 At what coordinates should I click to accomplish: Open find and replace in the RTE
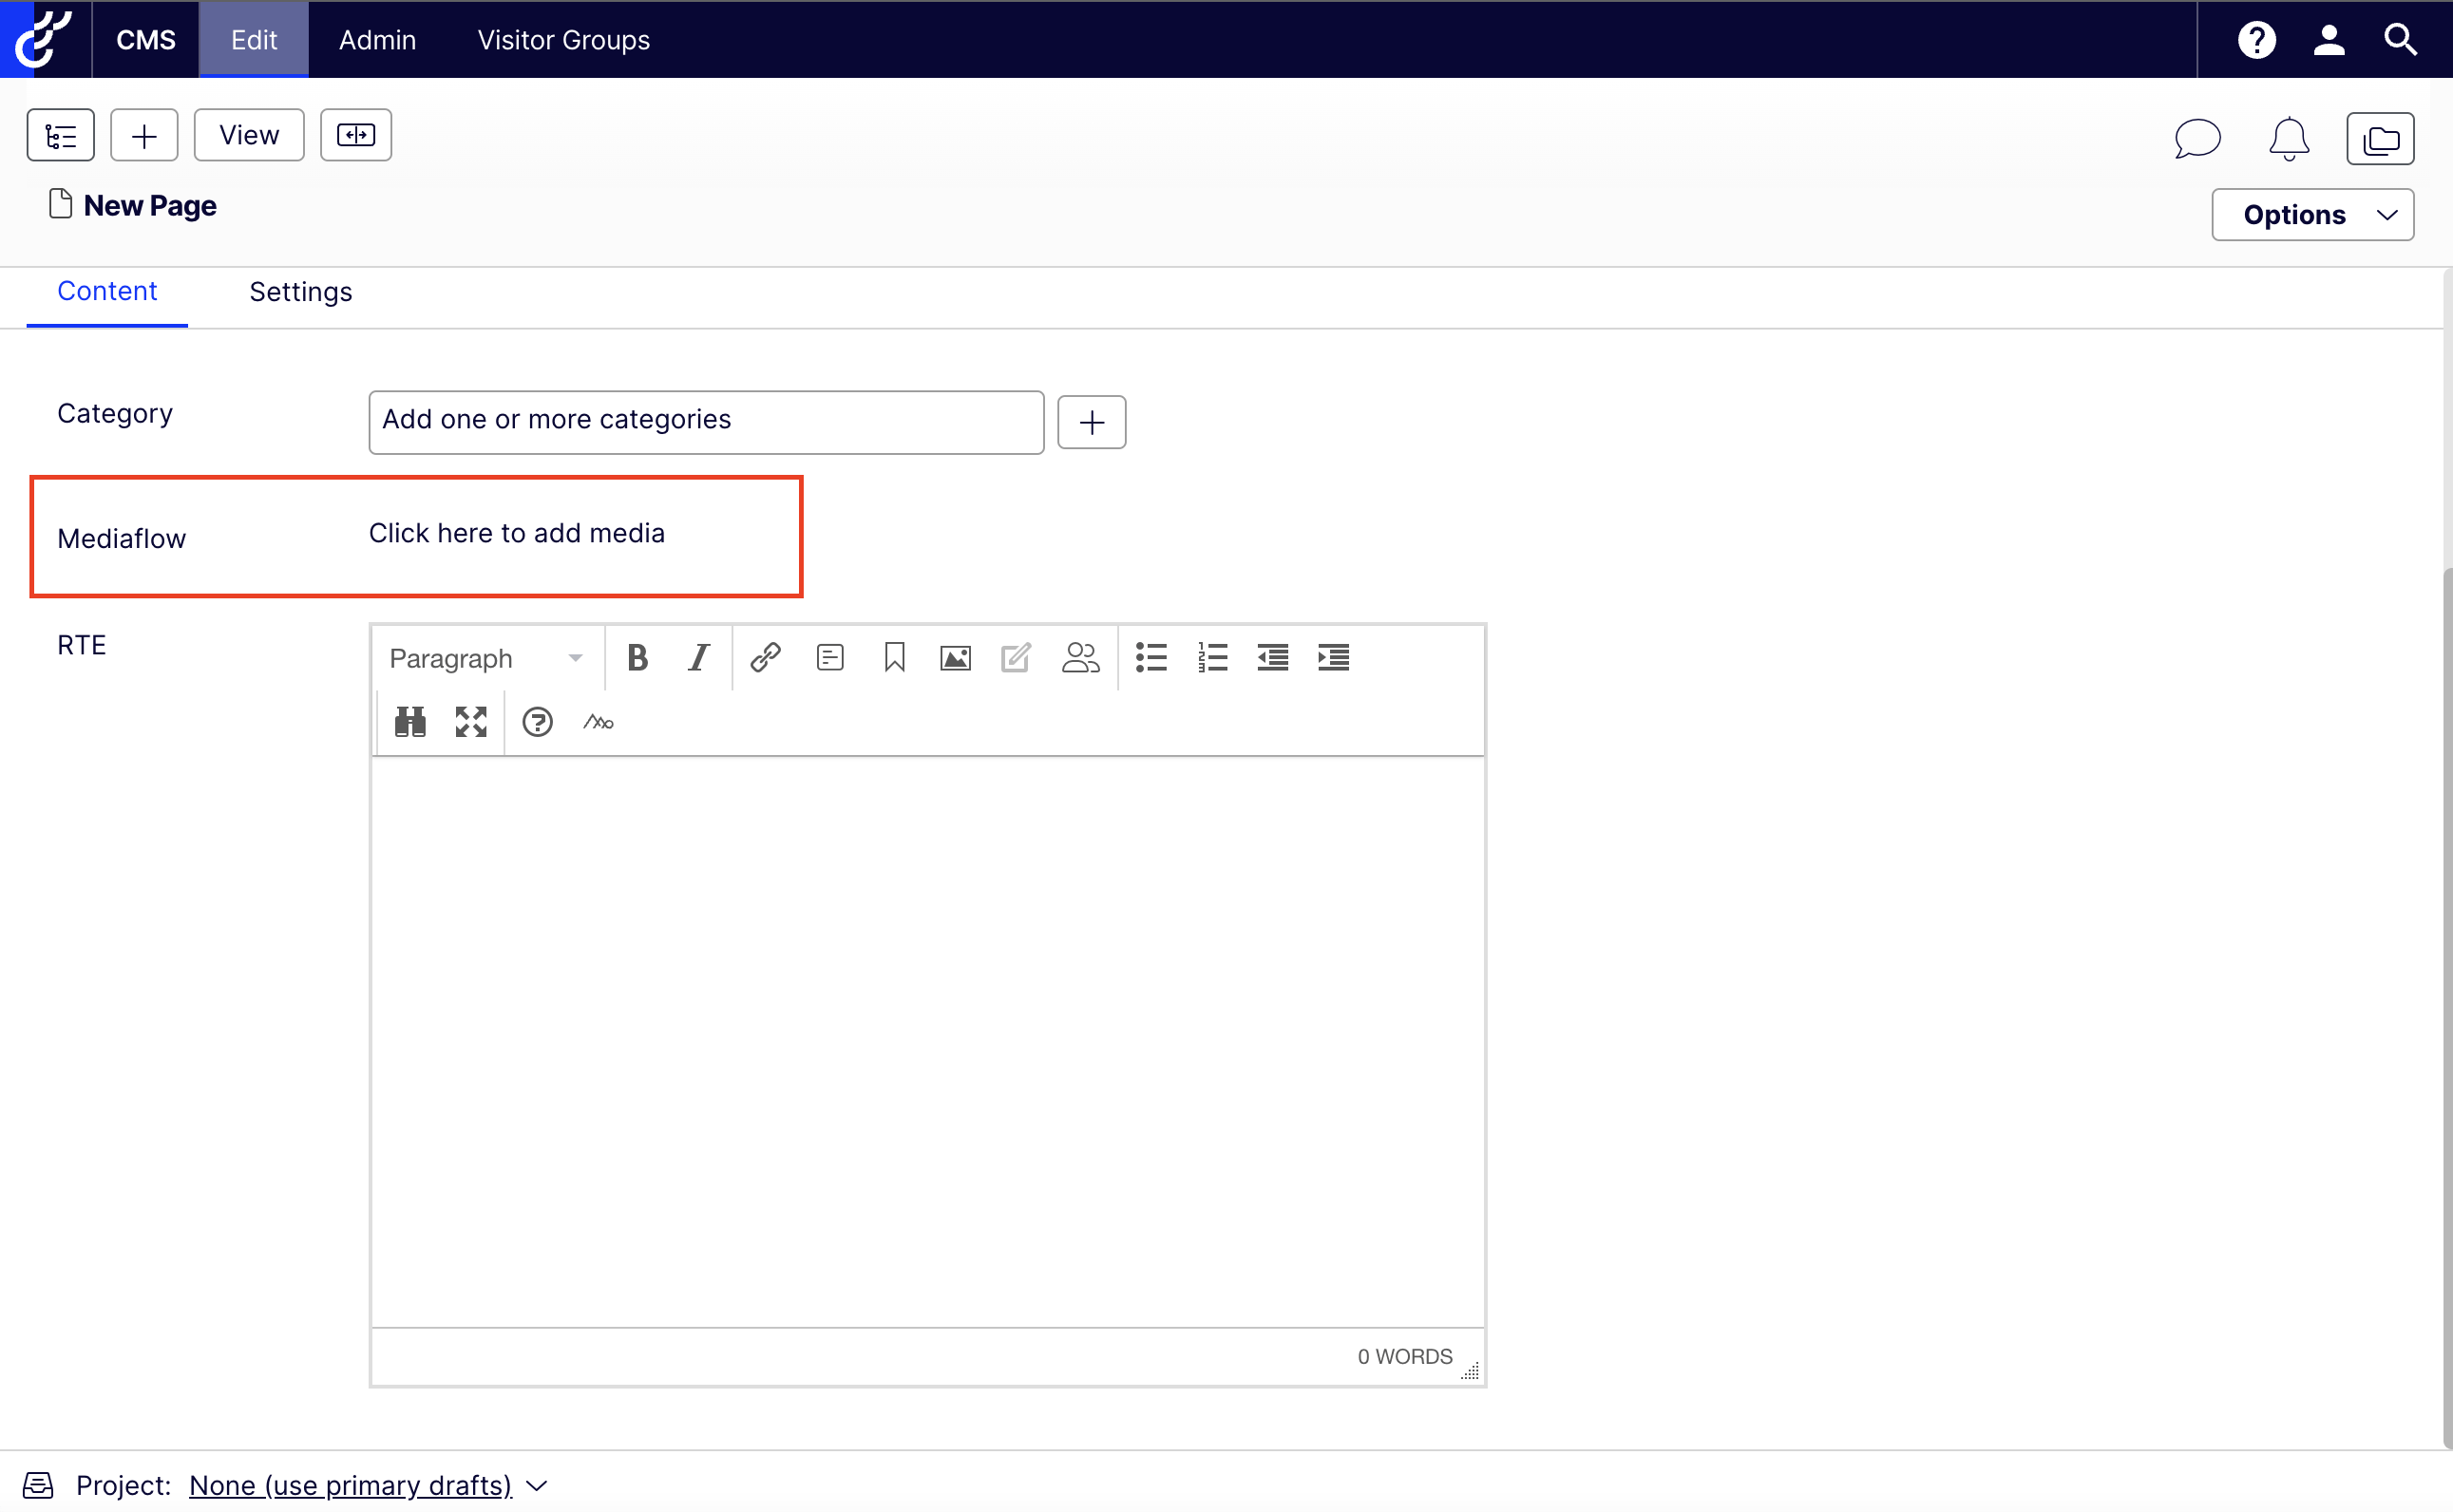point(409,721)
